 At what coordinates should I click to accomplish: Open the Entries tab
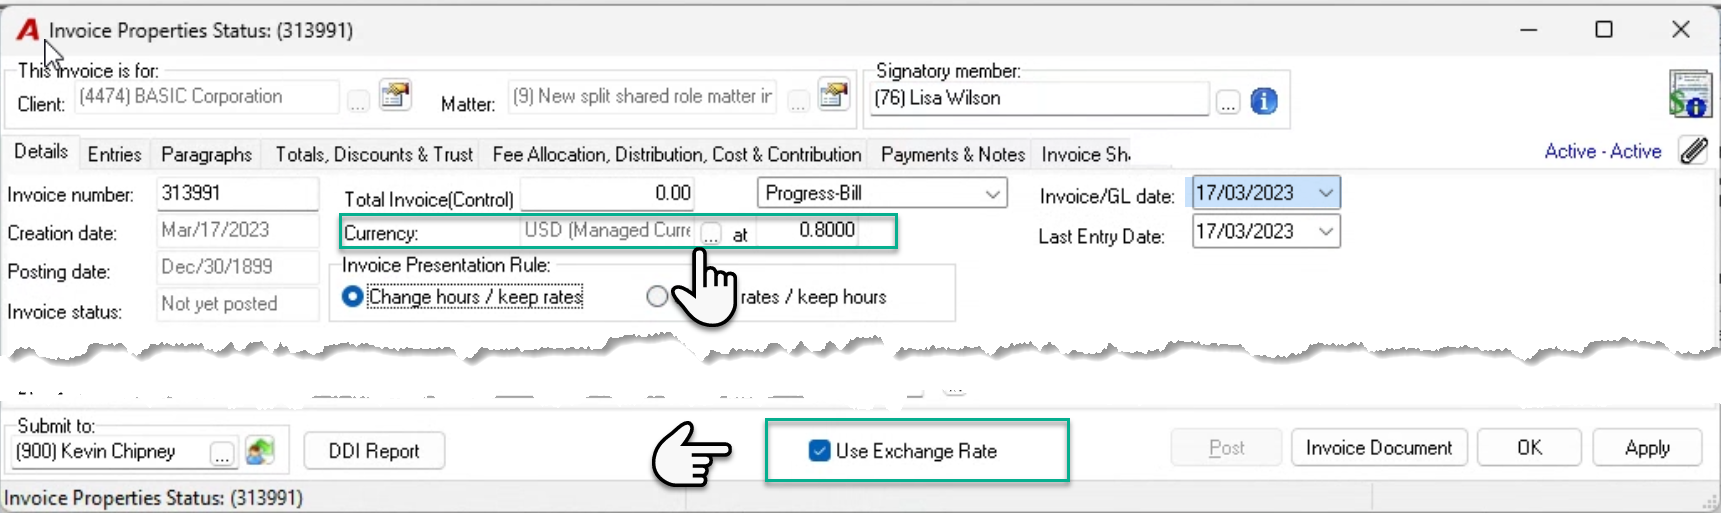(114, 154)
